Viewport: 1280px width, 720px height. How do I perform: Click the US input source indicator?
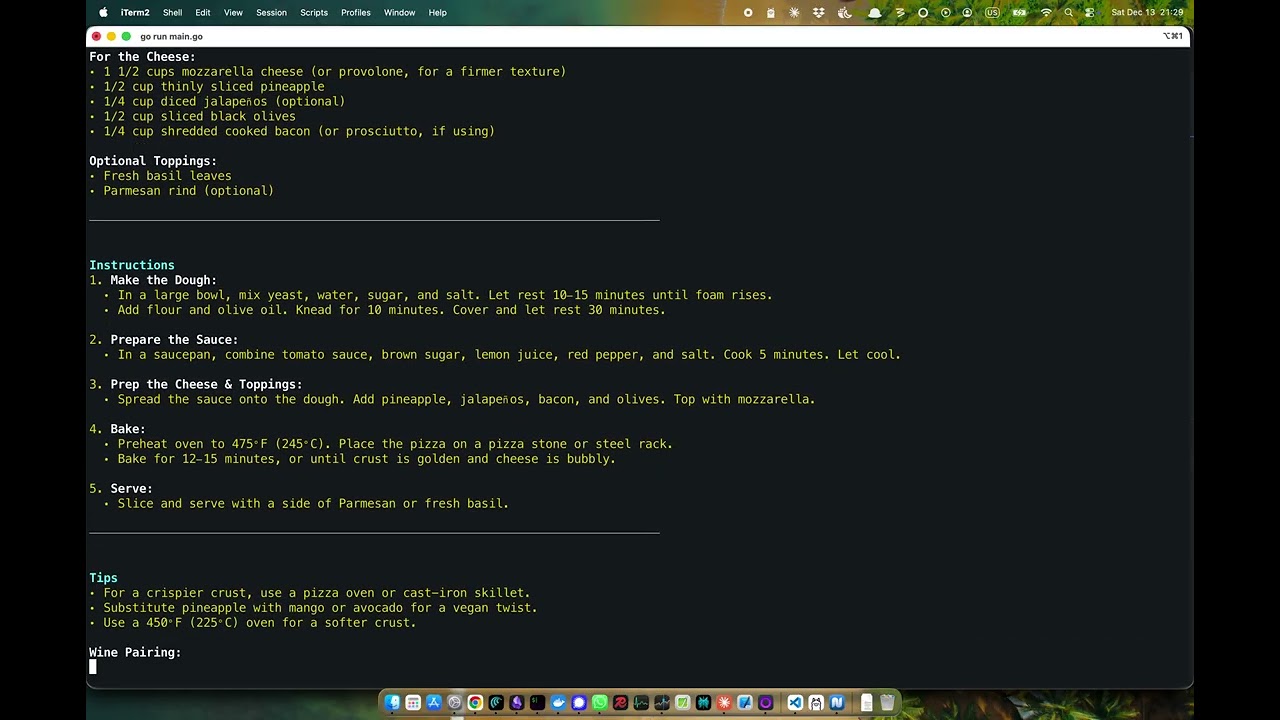point(992,13)
